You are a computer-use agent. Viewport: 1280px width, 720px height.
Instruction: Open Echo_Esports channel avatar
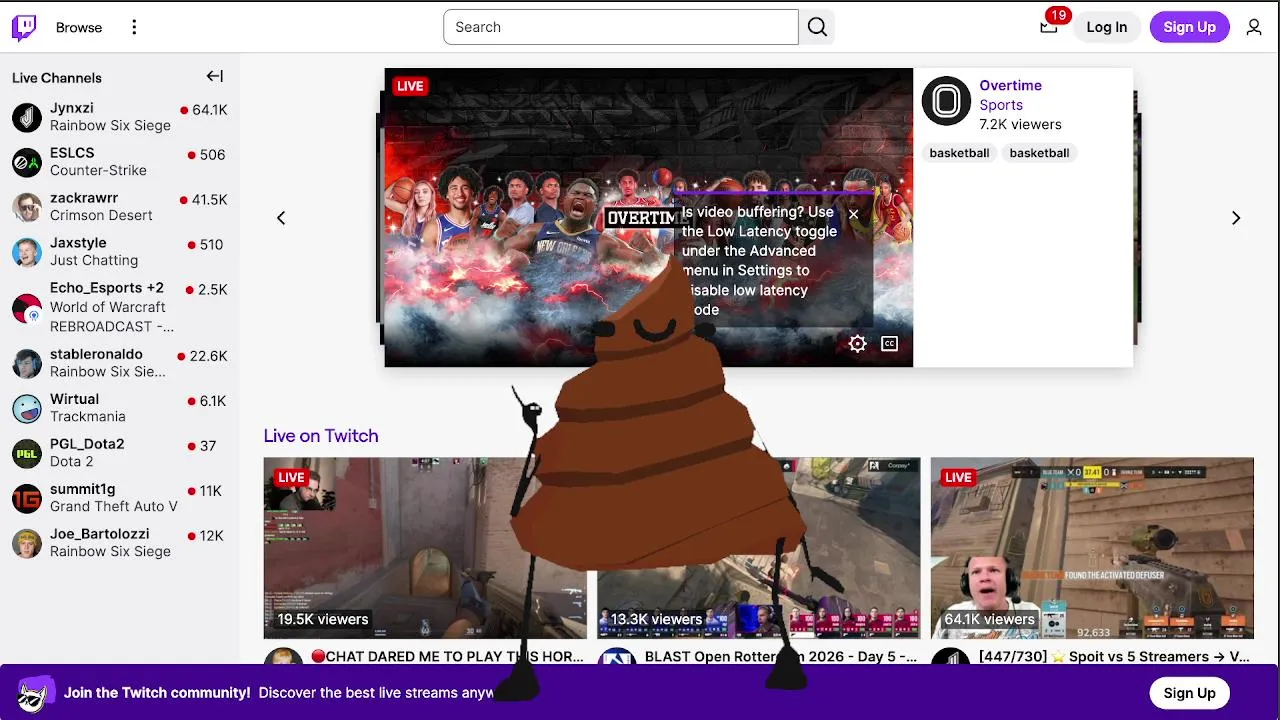[27, 307]
